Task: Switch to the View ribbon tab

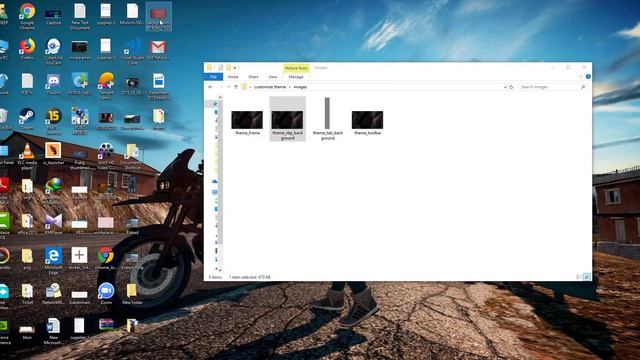Action: pyautogui.click(x=272, y=77)
